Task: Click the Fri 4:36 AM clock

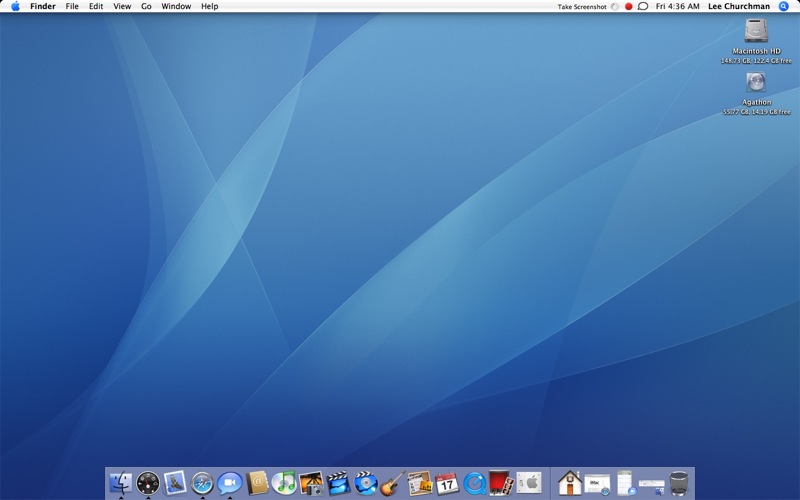Action: (x=678, y=6)
